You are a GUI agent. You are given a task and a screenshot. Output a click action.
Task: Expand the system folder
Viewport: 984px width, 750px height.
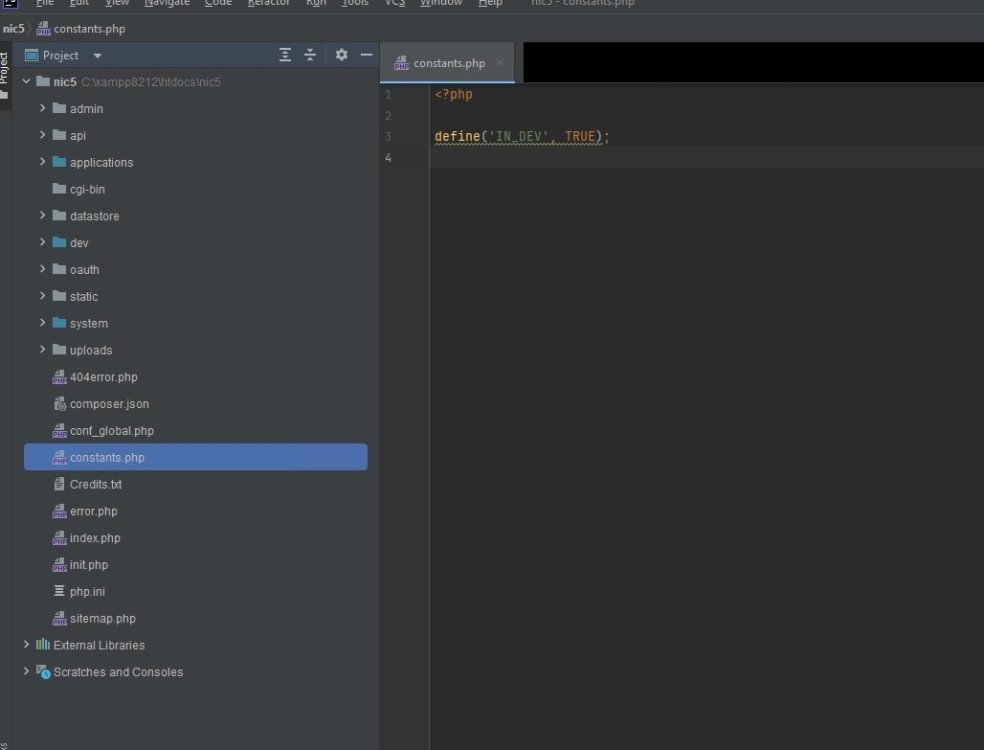coord(42,323)
